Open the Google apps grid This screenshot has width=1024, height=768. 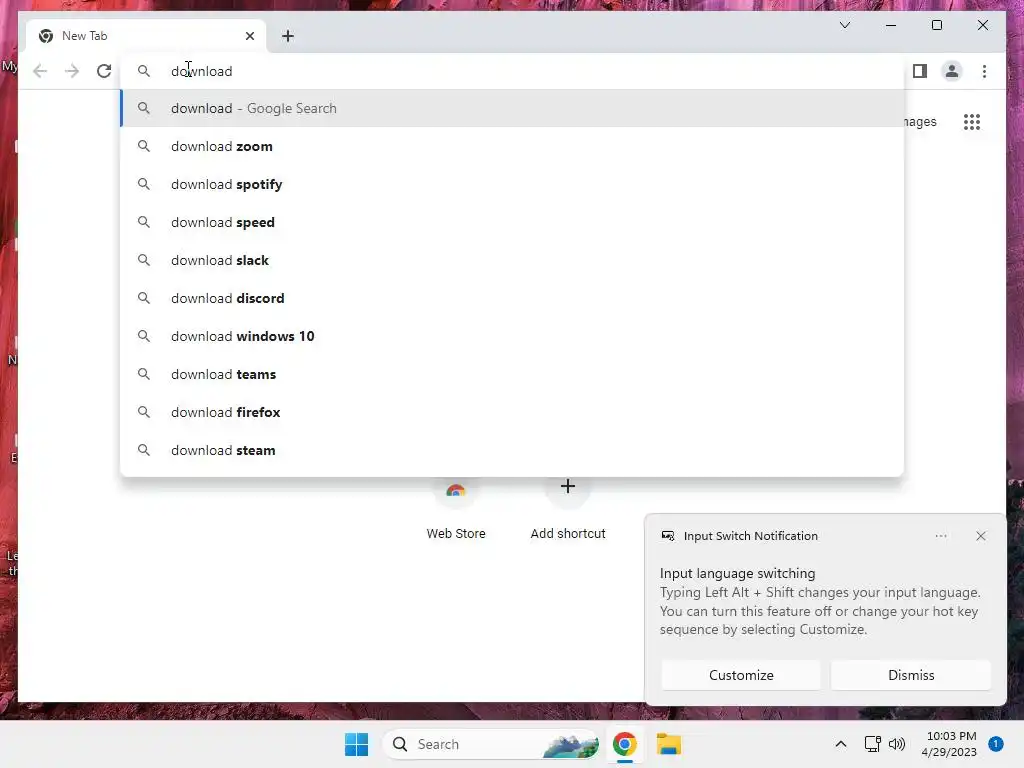(972, 122)
